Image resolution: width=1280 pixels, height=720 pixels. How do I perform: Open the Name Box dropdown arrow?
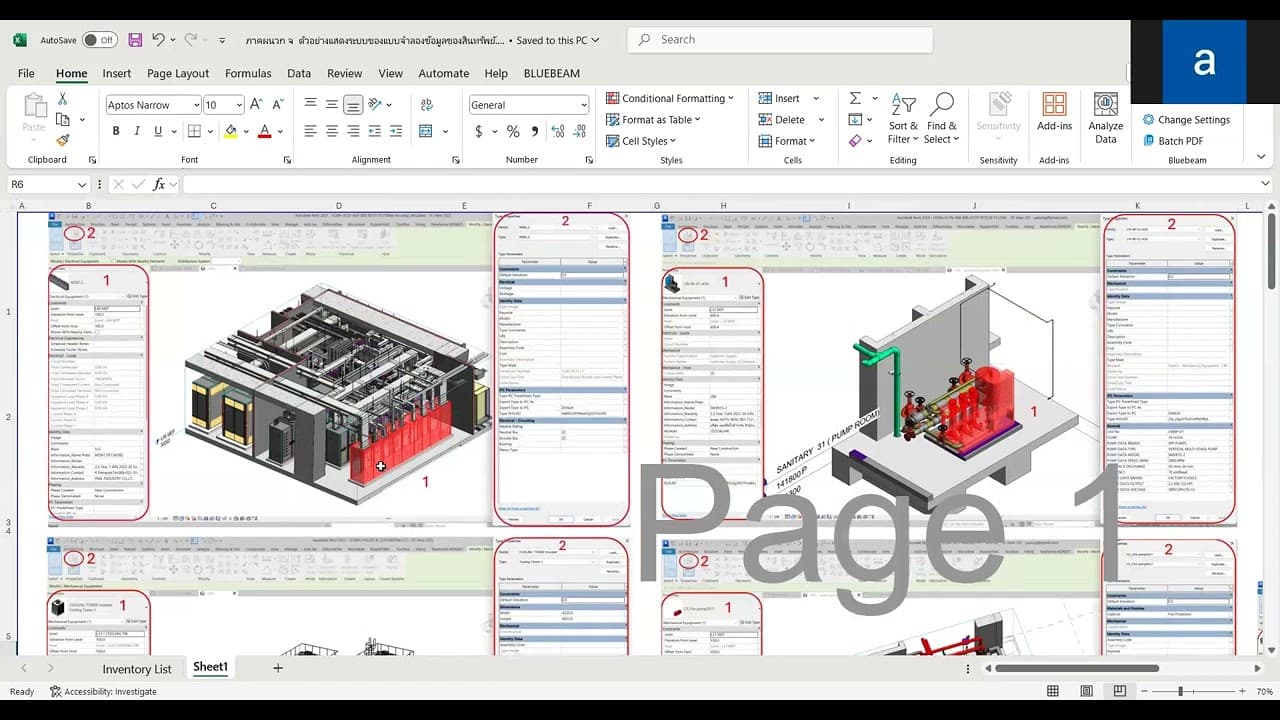point(82,184)
